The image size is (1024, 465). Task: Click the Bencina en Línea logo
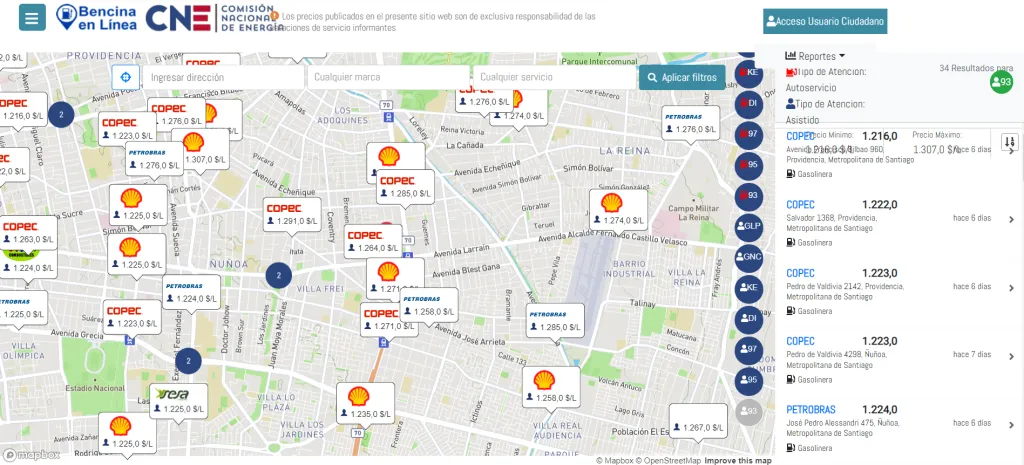point(97,18)
